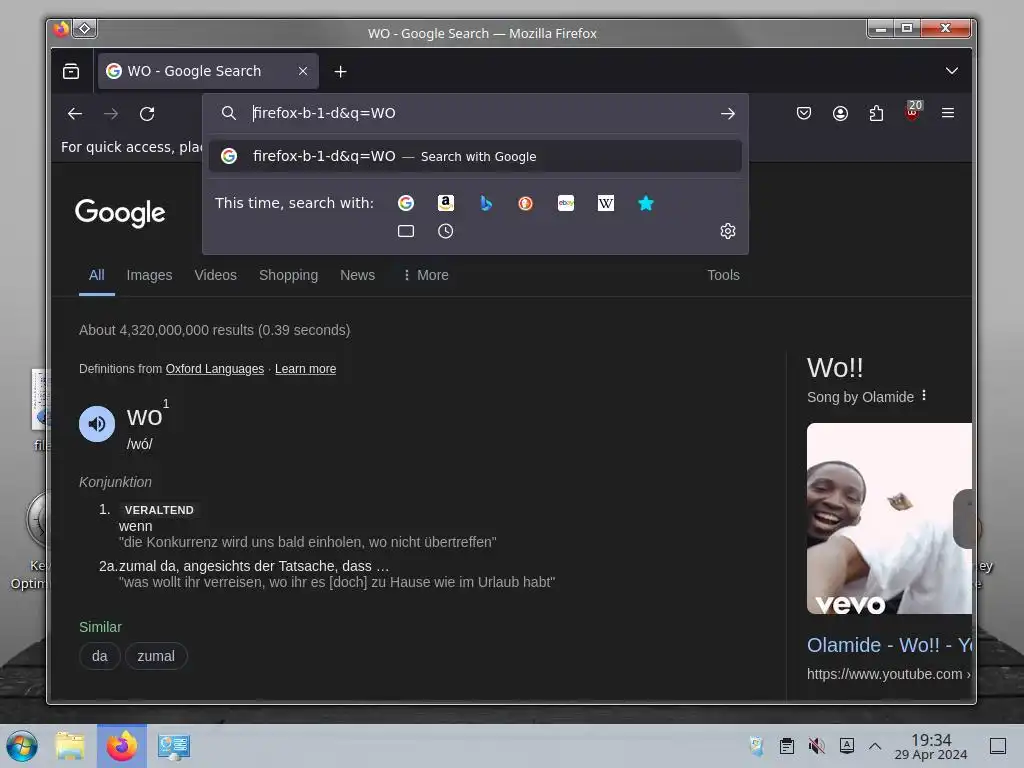Switch to the Videos tab
1024x768 pixels.
216,276
